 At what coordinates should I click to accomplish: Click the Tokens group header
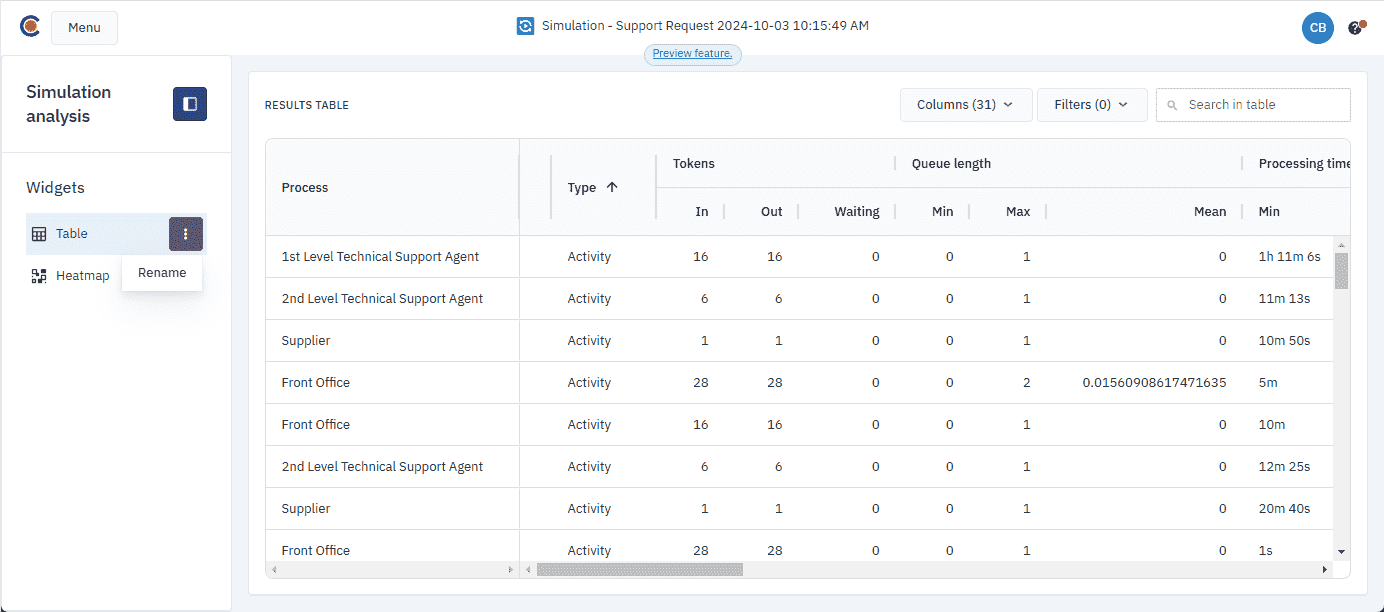(x=694, y=164)
